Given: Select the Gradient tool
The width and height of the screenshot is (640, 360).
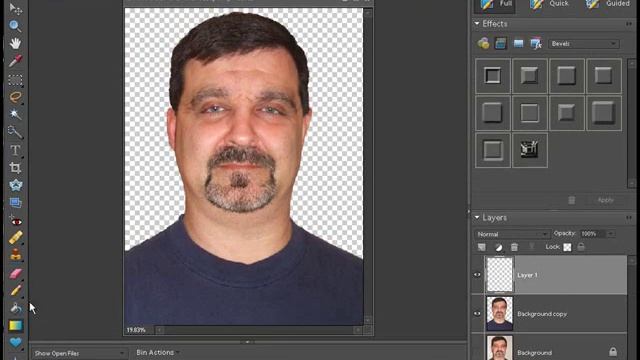Looking at the screenshot, I should click(16, 325).
